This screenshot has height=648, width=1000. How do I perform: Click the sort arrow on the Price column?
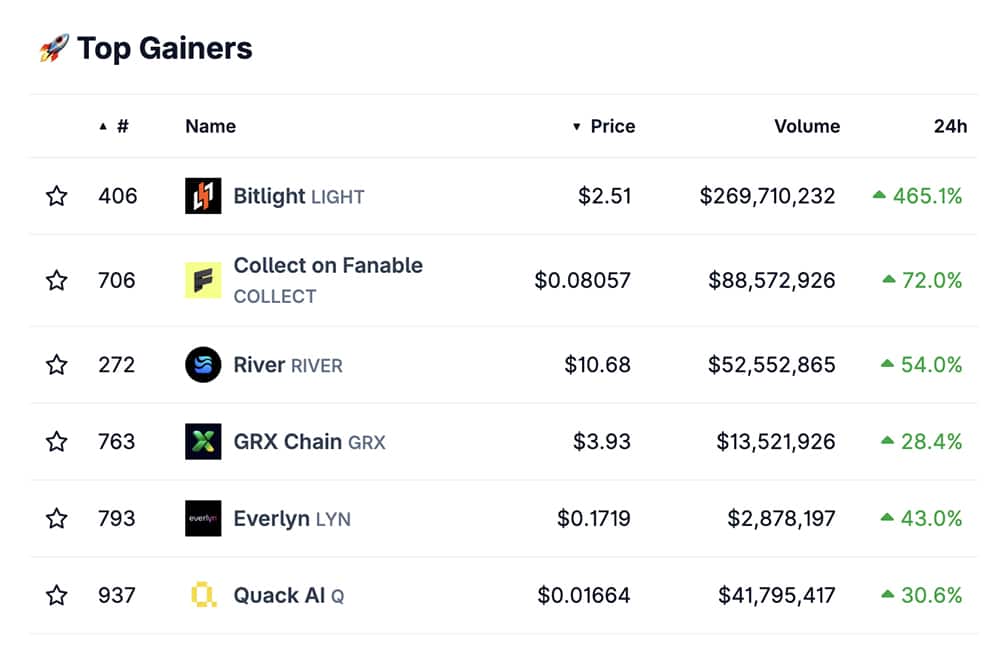click(576, 126)
